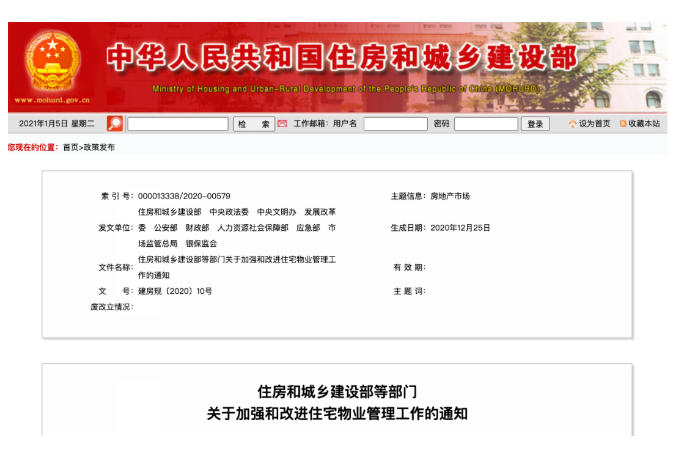This screenshot has width=673, height=467.
Task: Click the www.mohurd.gov.cn text under the emblem
Action: pos(52,100)
